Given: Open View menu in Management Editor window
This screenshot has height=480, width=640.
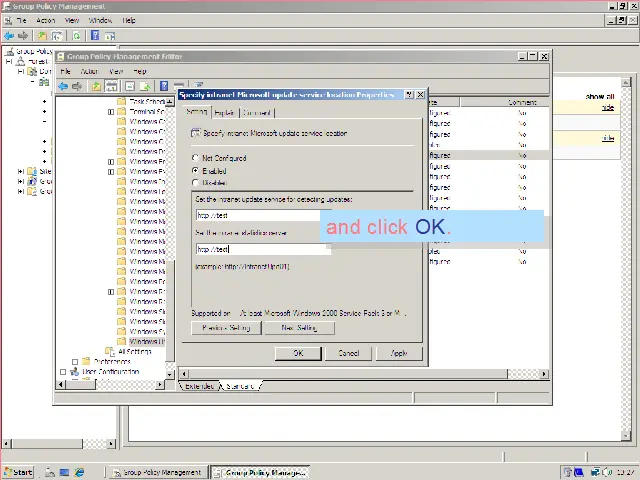Looking at the screenshot, I should click(x=116, y=71).
